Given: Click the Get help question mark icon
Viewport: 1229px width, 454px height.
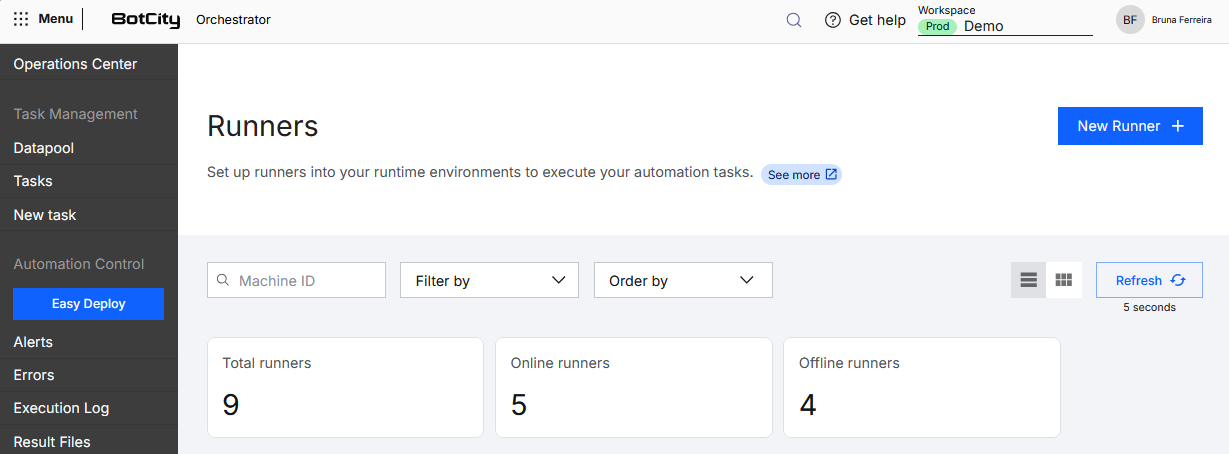Looking at the screenshot, I should tap(833, 20).
